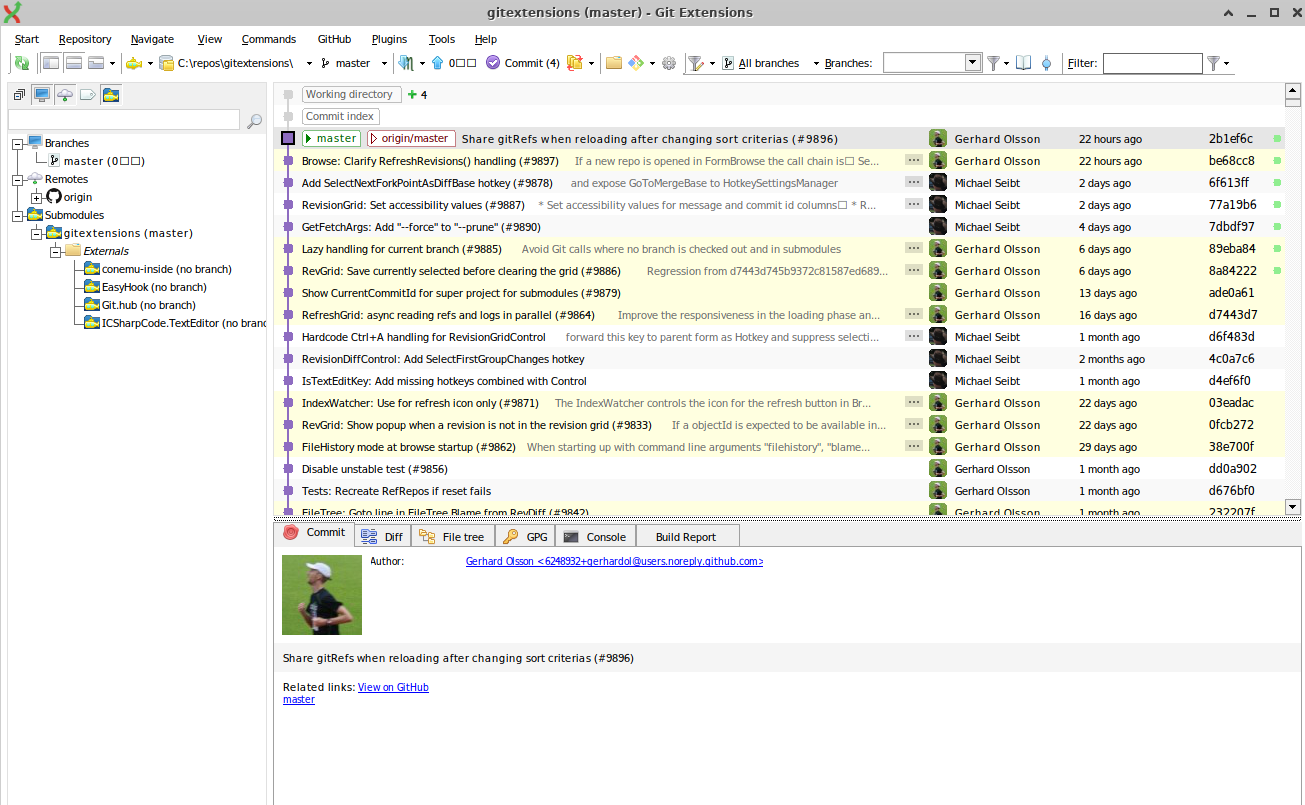Follow the View on GitHub link
The width and height of the screenshot is (1305, 805).
[393, 687]
